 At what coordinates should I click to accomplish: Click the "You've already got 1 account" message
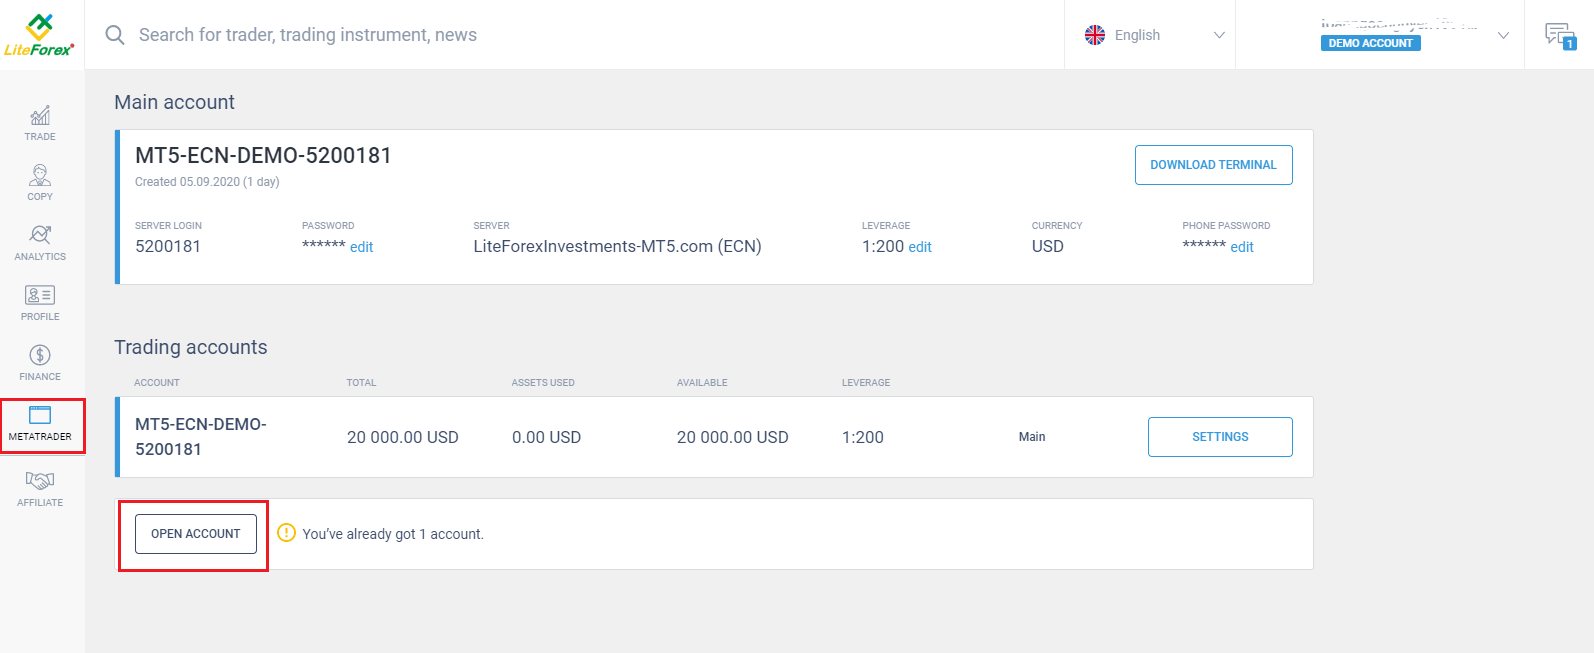(393, 534)
